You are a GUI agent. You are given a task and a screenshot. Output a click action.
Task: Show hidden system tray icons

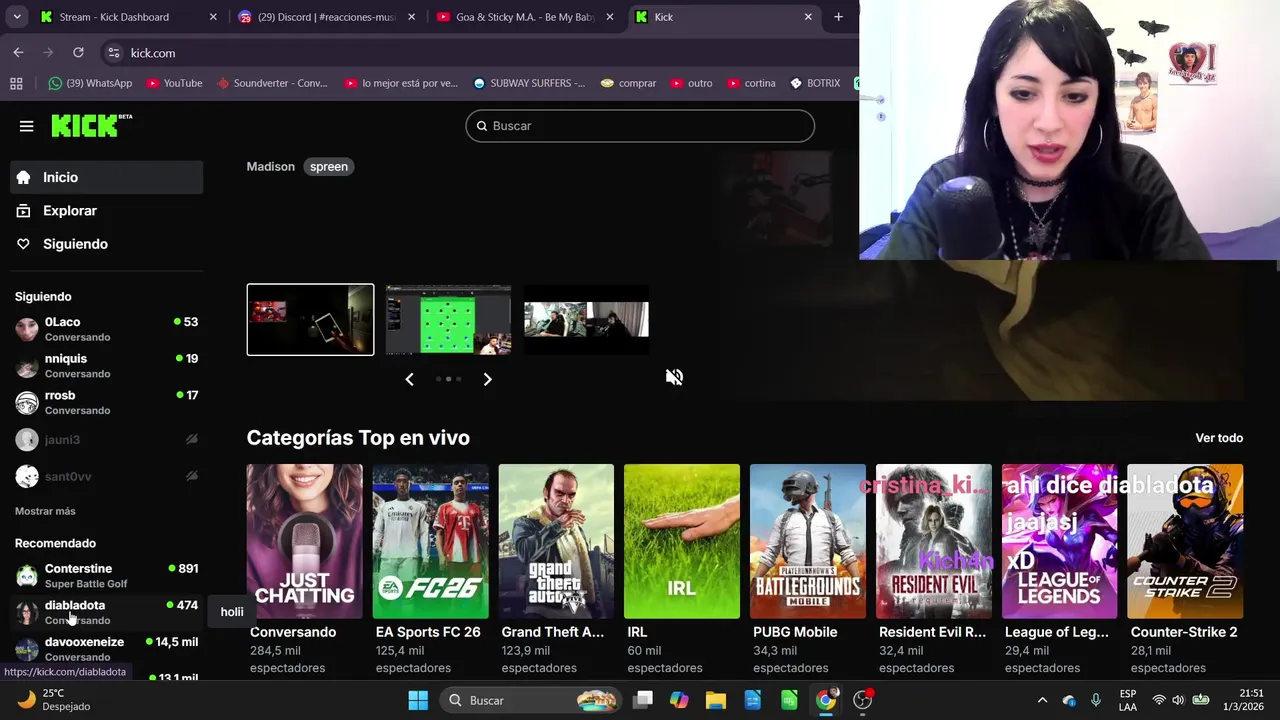pyautogui.click(x=1042, y=700)
